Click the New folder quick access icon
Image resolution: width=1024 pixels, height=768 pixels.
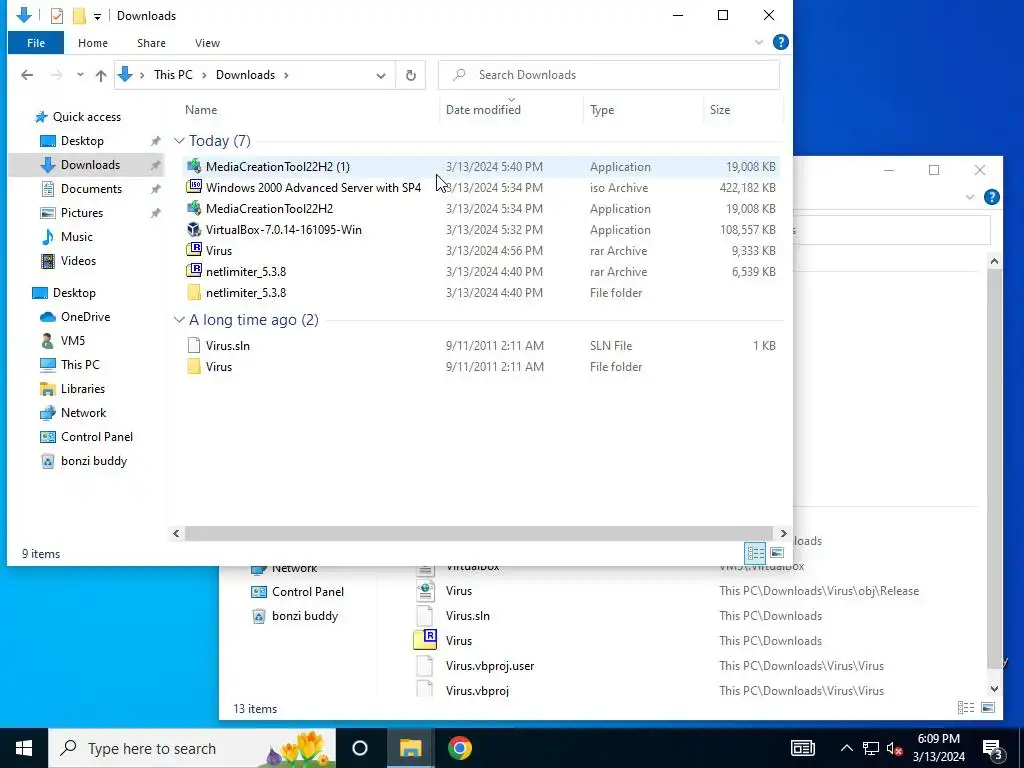79,16
